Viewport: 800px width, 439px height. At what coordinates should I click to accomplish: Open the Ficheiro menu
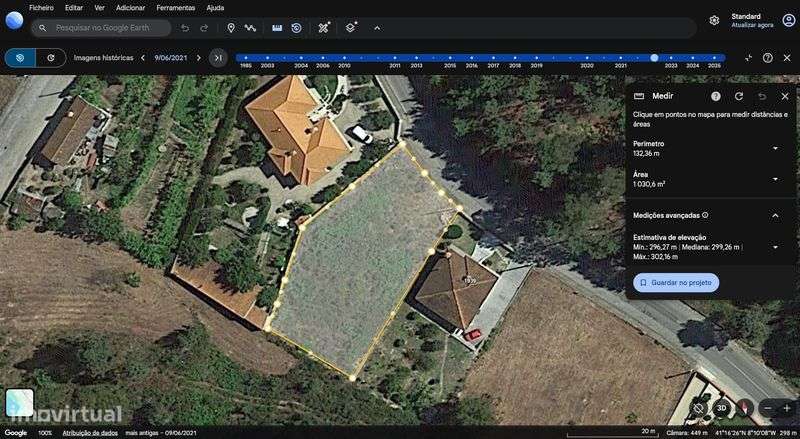(41, 8)
